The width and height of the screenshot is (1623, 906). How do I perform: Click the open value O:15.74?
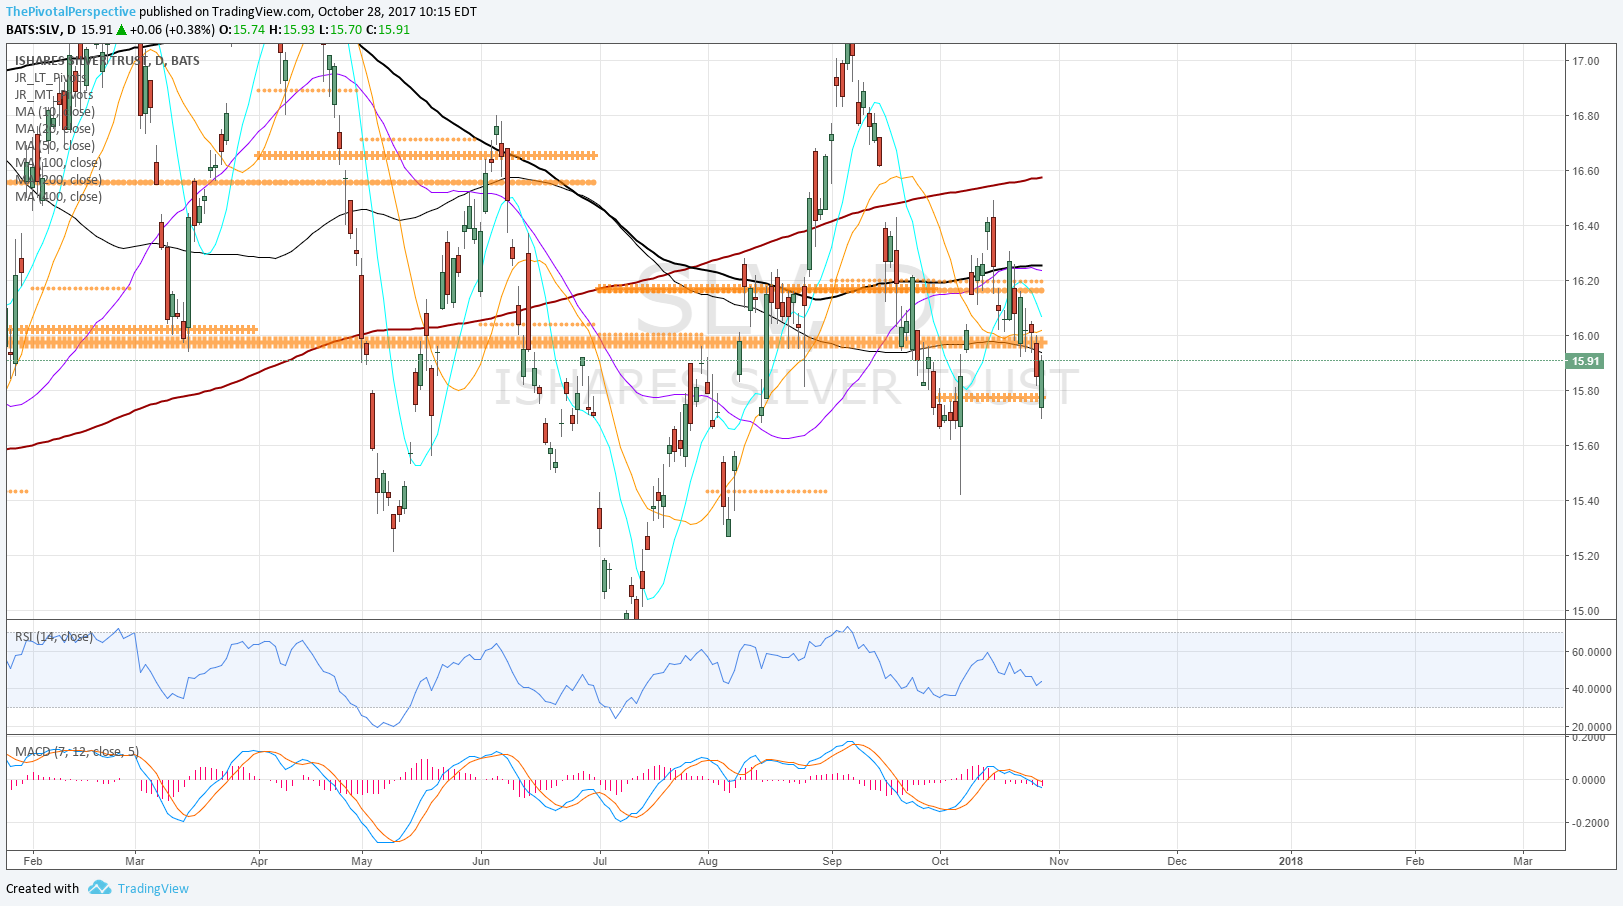click(x=244, y=29)
